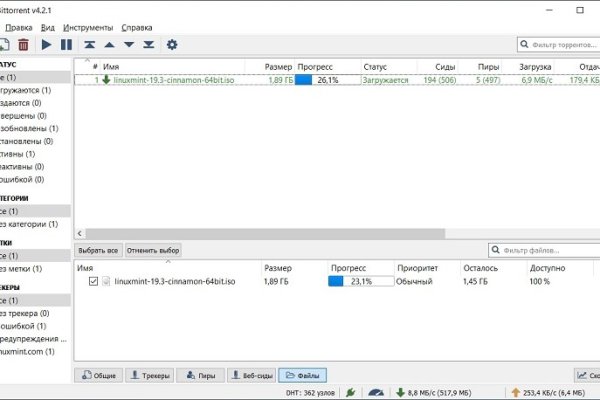Click the red trash delete torrent icon
The image size is (600, 400).
(23, 45)
